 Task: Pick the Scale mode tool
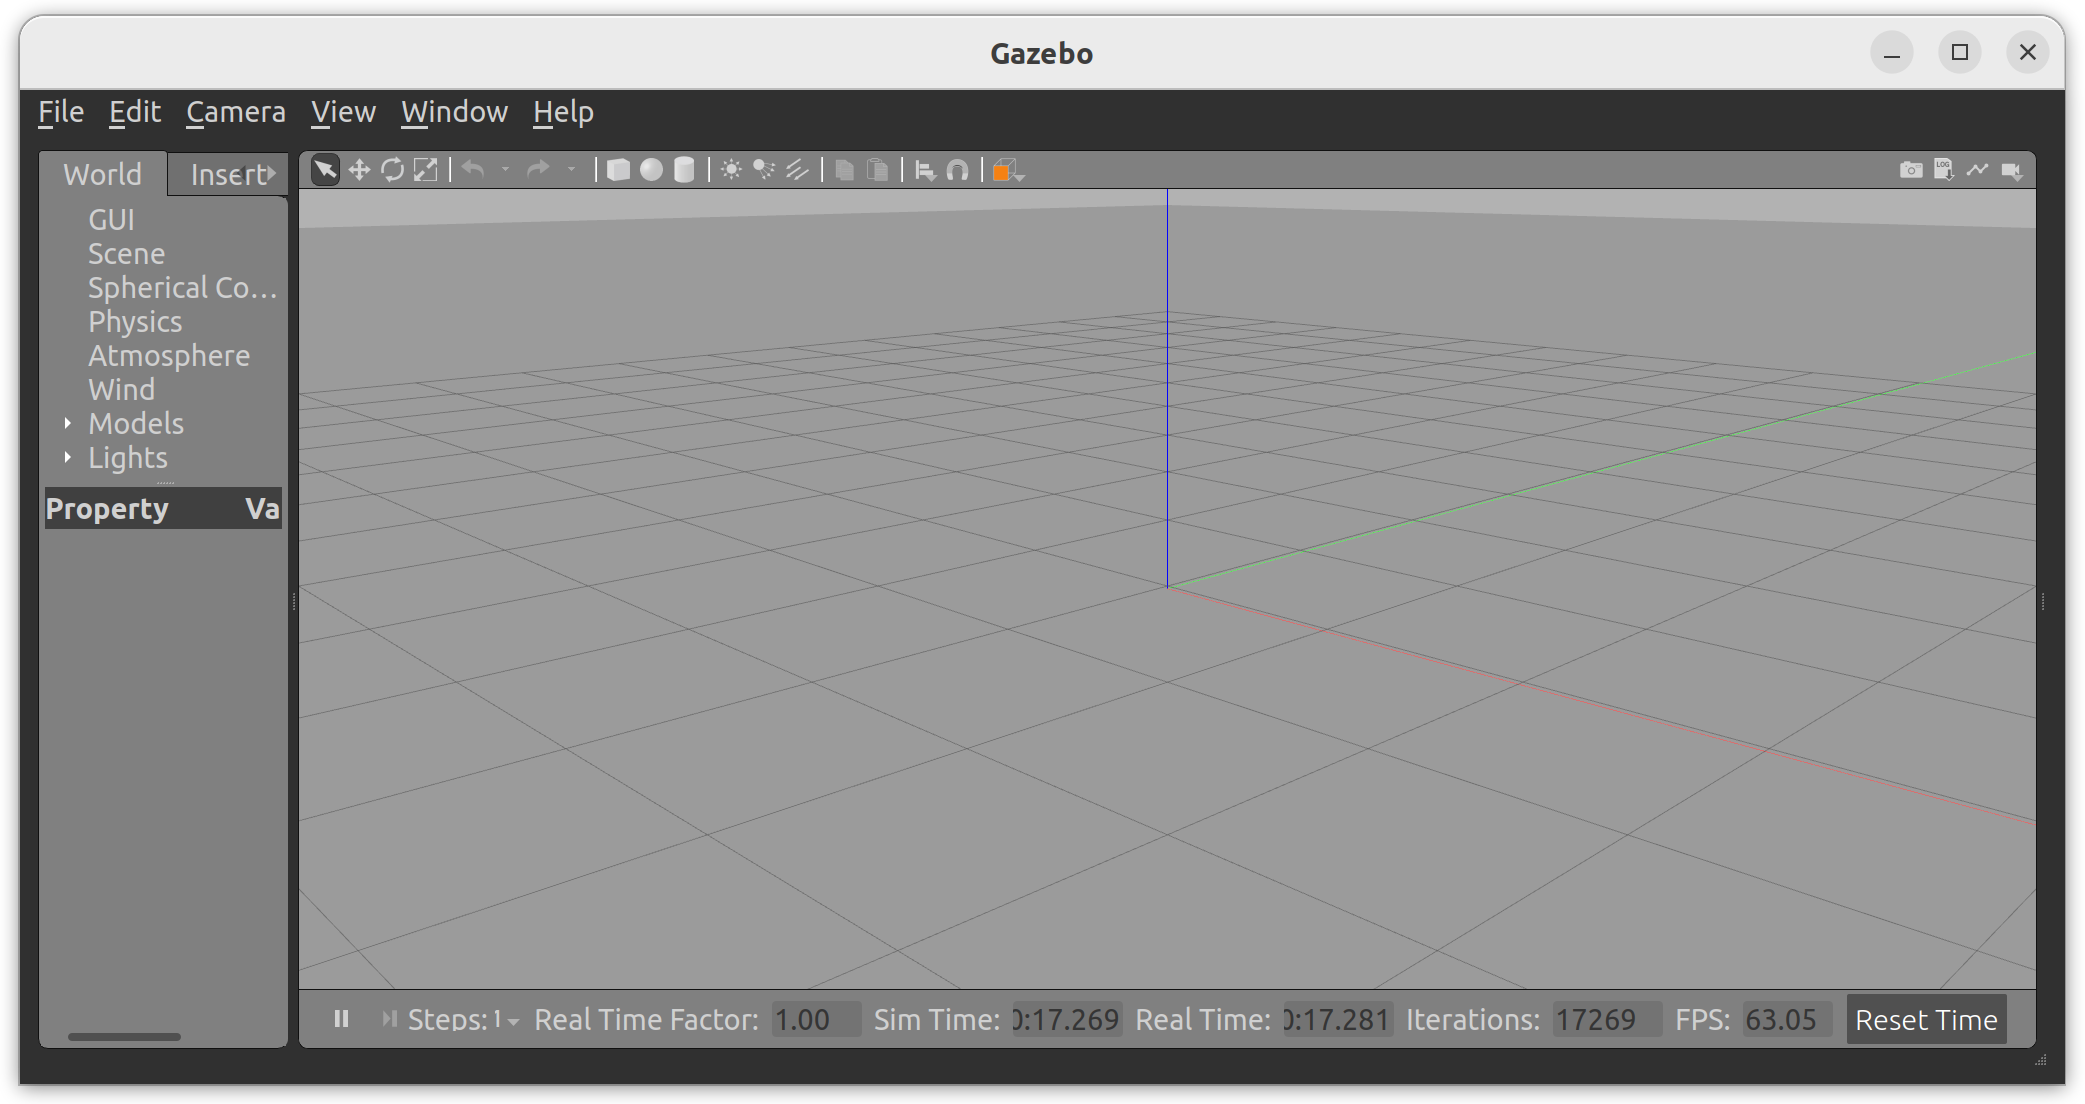pos(426,170)
